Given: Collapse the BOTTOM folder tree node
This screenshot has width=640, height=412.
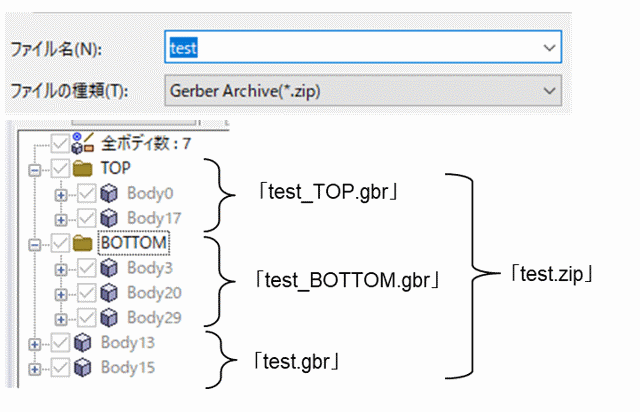Looking at the screenshot, I should point(36,244).
